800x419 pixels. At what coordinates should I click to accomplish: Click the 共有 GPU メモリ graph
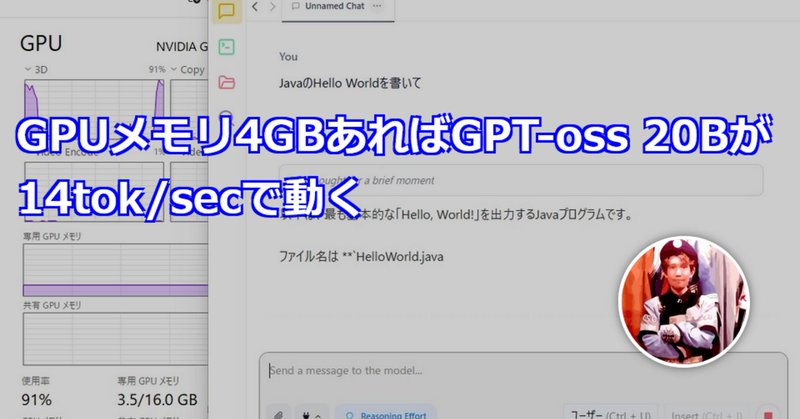coord(115,338)
